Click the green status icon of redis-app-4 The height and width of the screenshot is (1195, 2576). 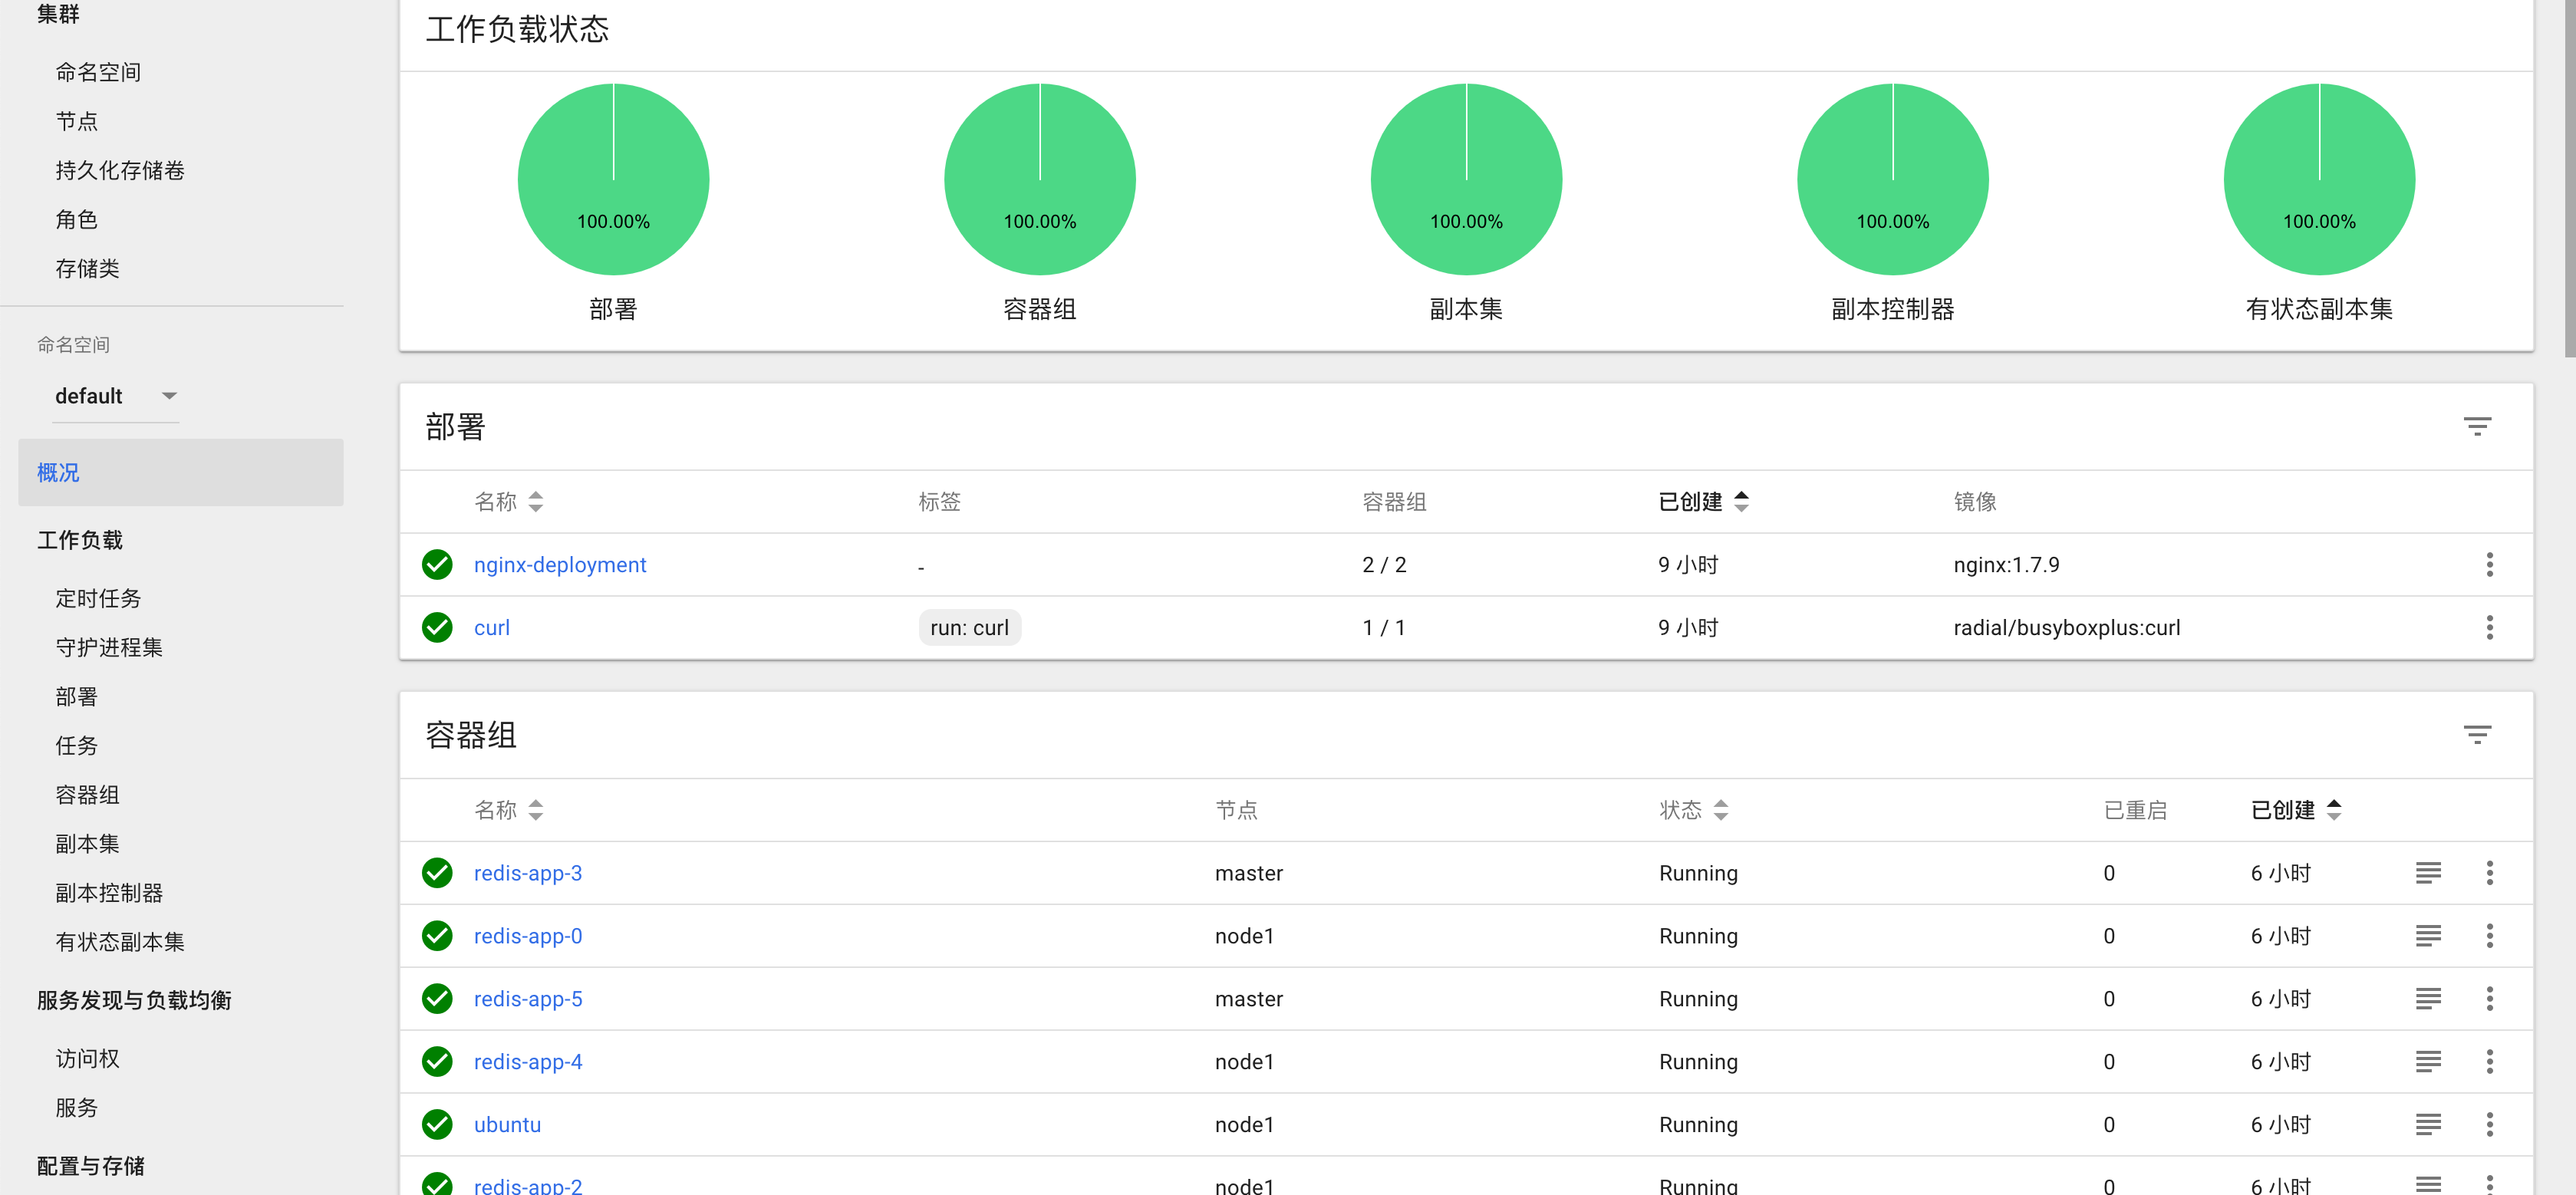(x=437, y=1061)
